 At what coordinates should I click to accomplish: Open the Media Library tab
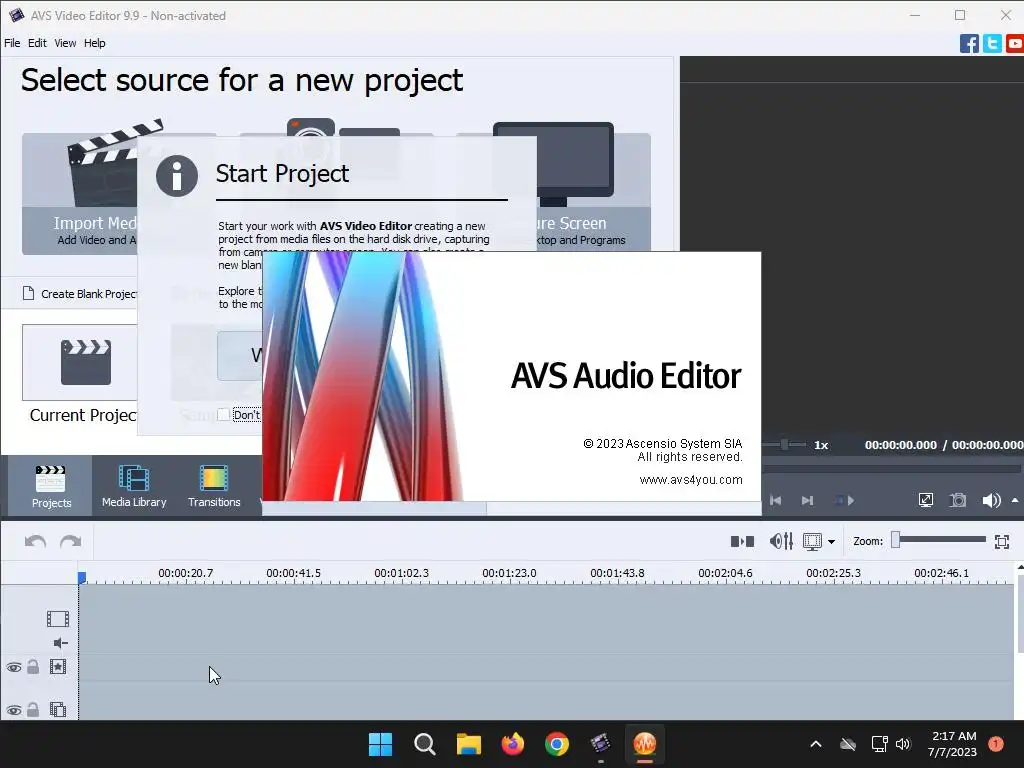[134, 486]
